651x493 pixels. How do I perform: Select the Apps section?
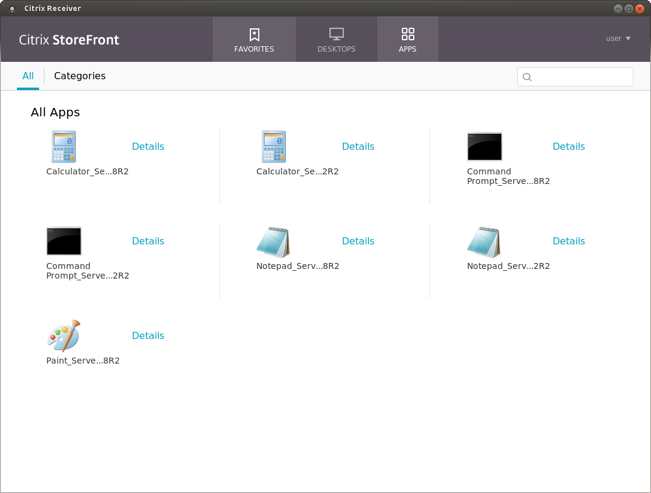[407, 40]
